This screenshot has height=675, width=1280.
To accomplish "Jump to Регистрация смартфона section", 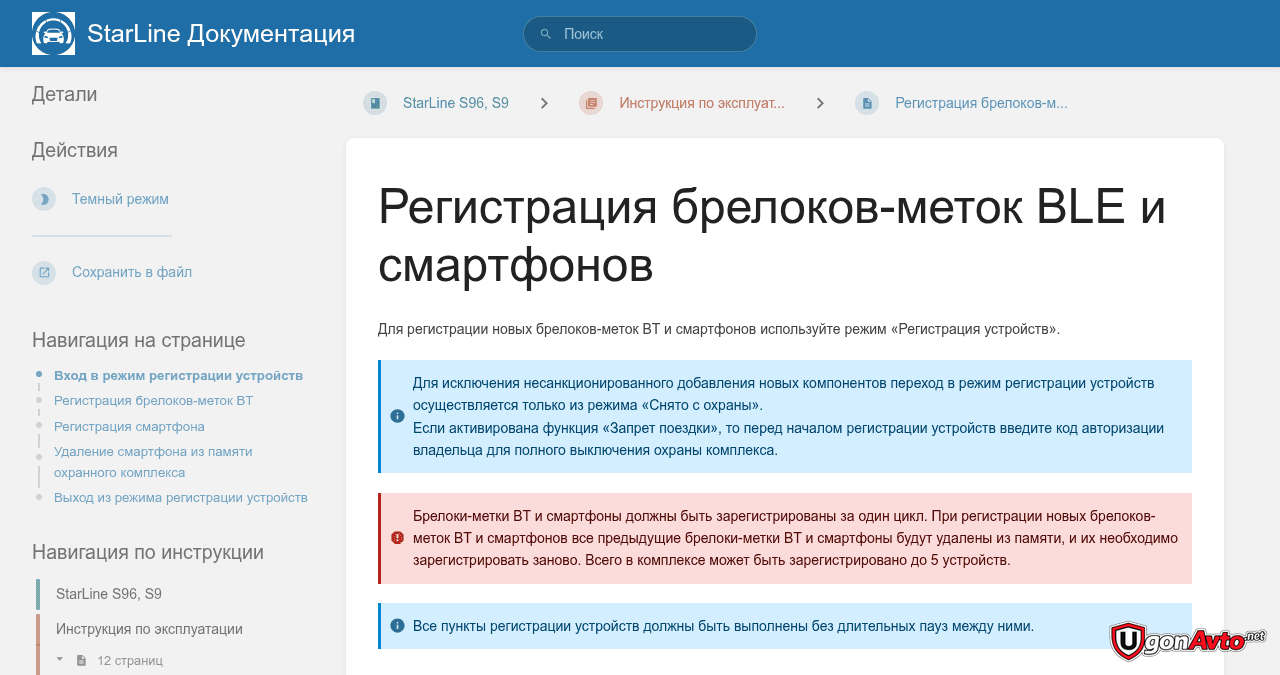I will (x=129, y=426).
